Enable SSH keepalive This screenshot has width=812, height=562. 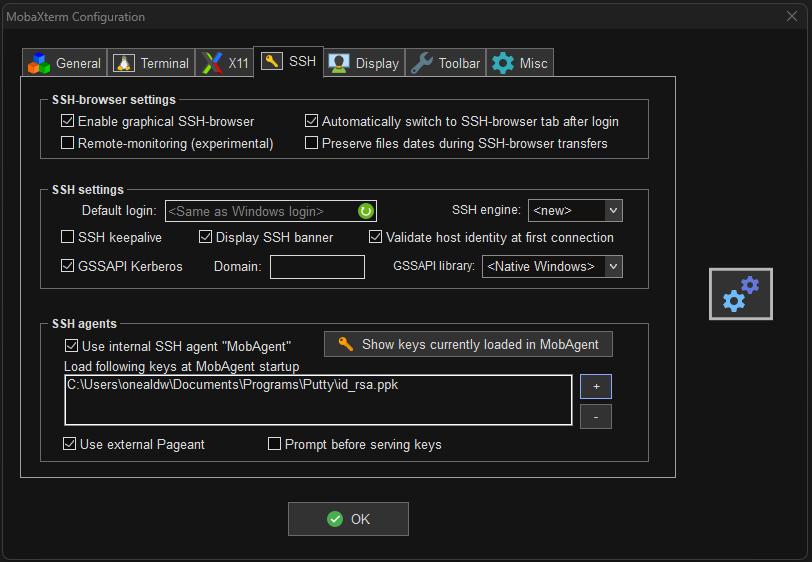click(68, 237)
